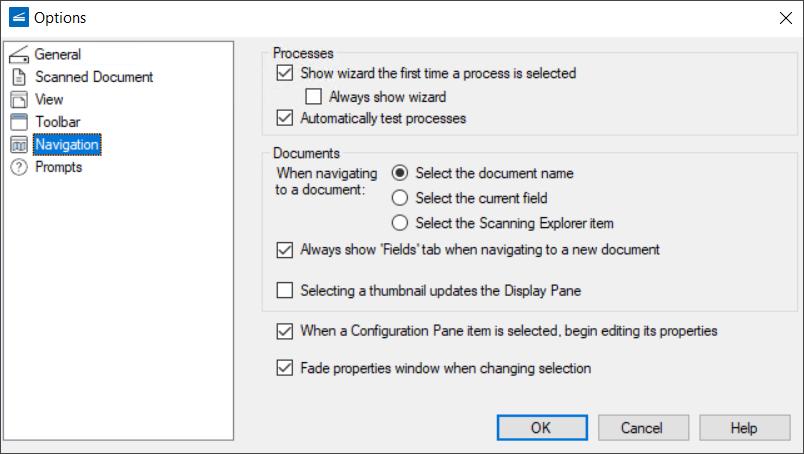Enable Selecting a thumbnail updates Display Pane
The width and height of the screenshot is (804, 454).
[x=284, y=291]
